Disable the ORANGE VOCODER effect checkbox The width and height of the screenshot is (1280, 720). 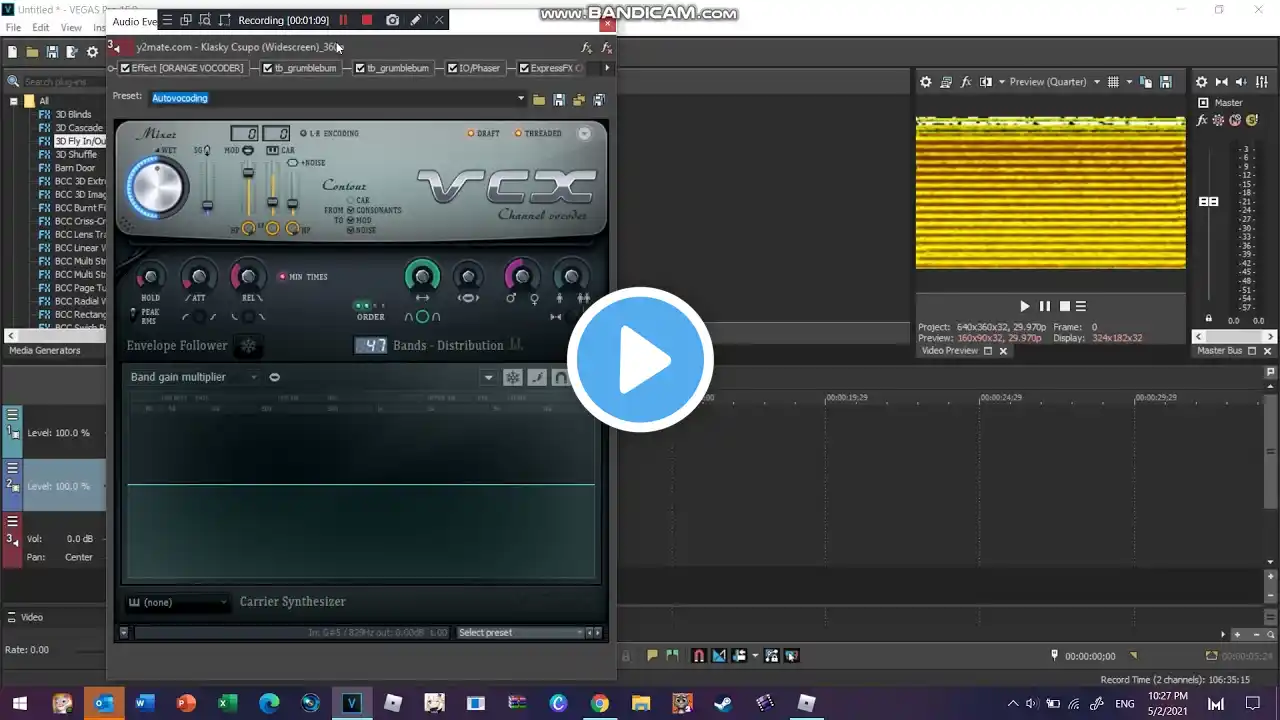click(125, 68)
